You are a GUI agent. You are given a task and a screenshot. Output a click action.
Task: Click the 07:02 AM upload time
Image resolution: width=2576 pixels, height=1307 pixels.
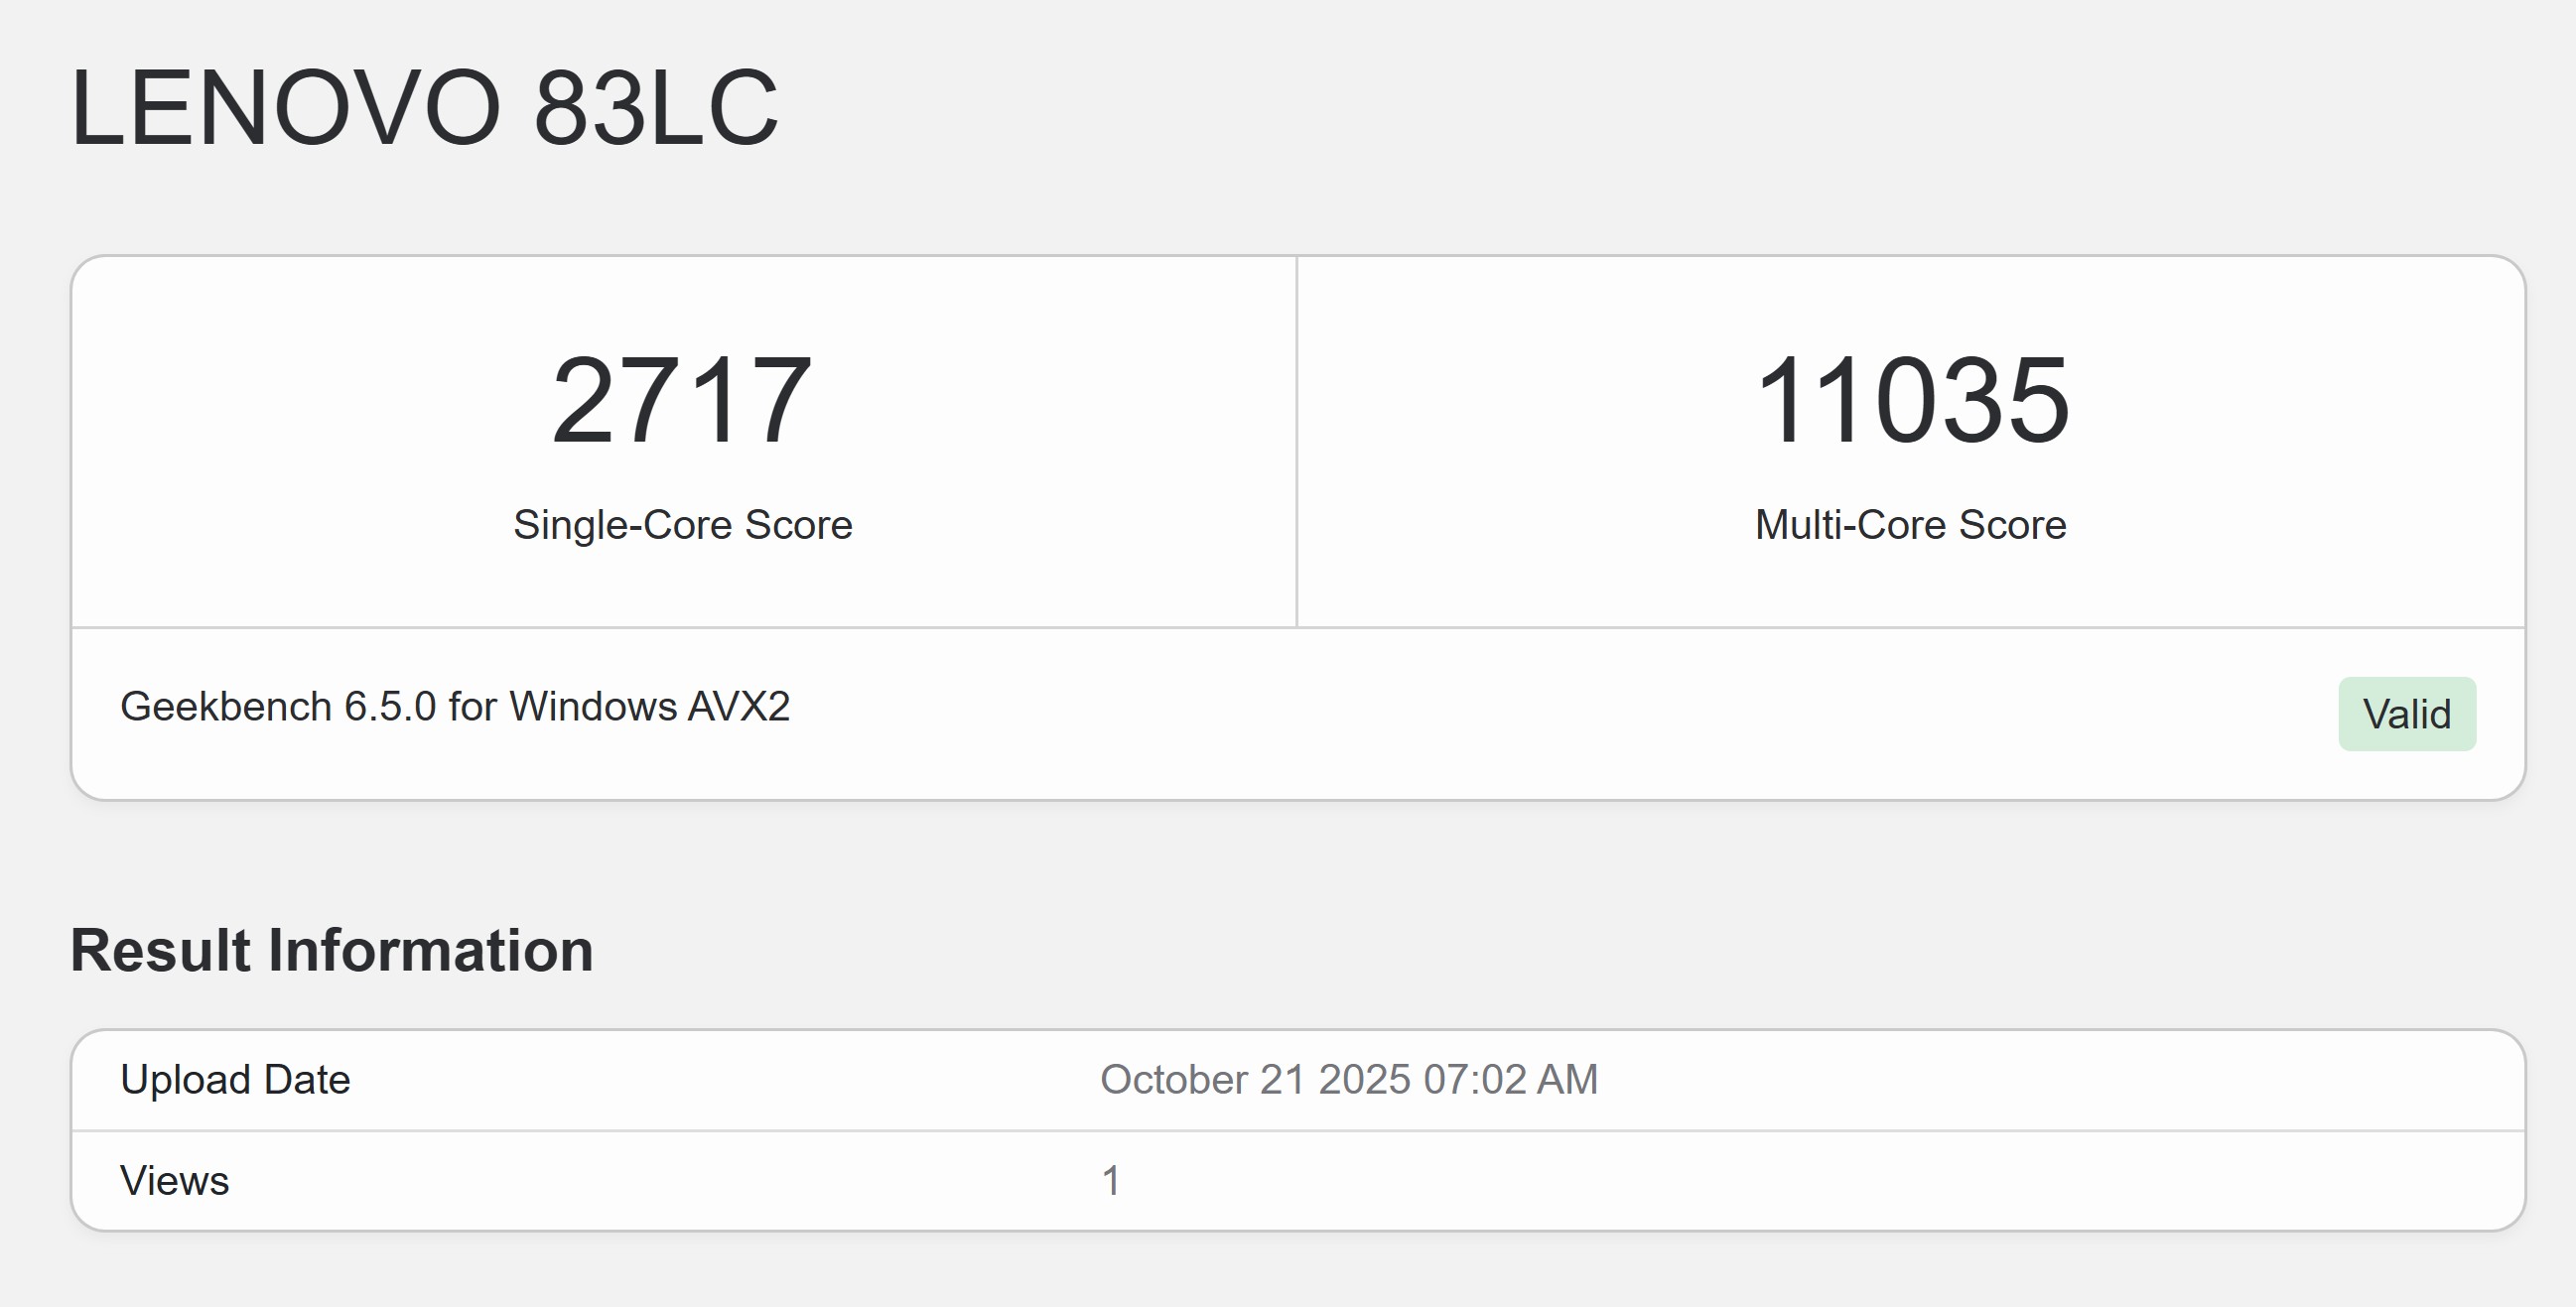1510,1080
